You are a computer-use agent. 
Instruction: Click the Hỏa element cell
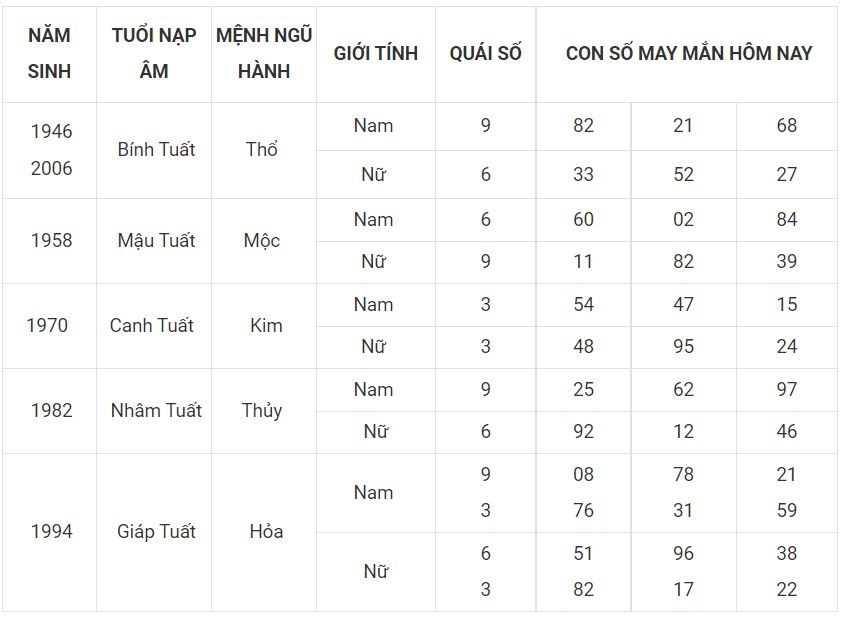[x=266, y=532]
